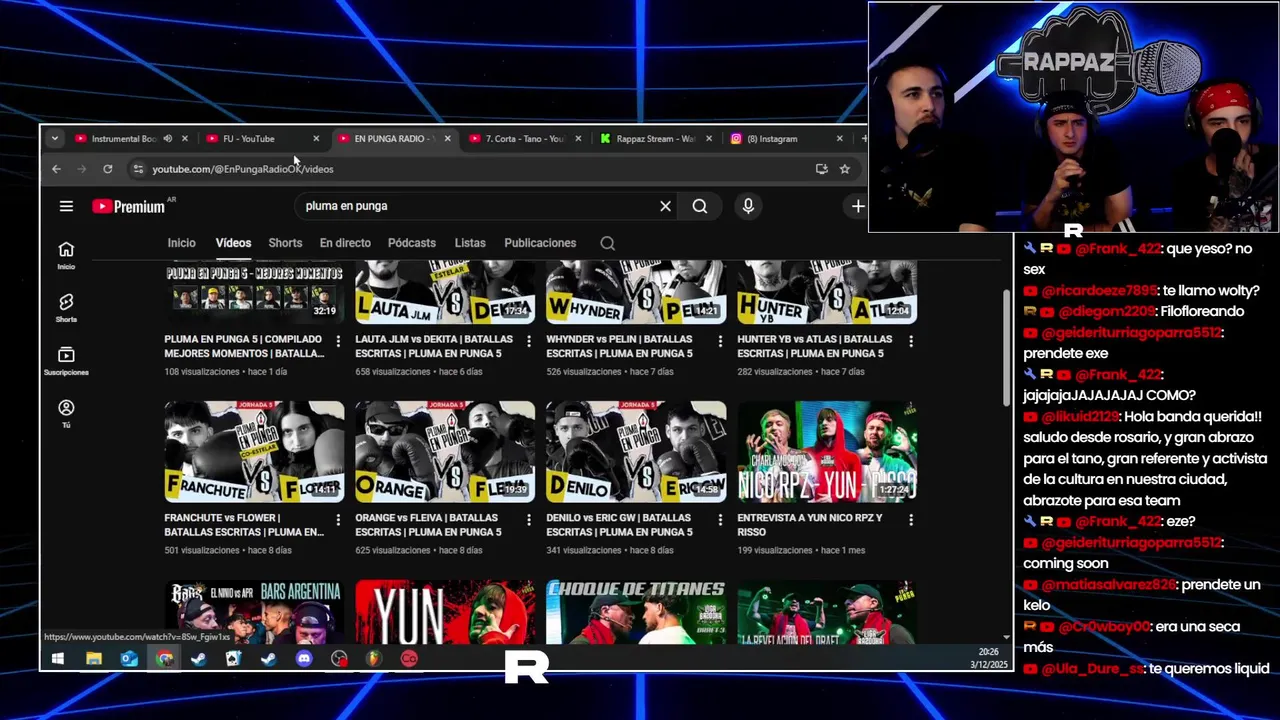Open the Tú profile sidebar item
Screen dimensions: 1280x720
(x=66, y=413)
